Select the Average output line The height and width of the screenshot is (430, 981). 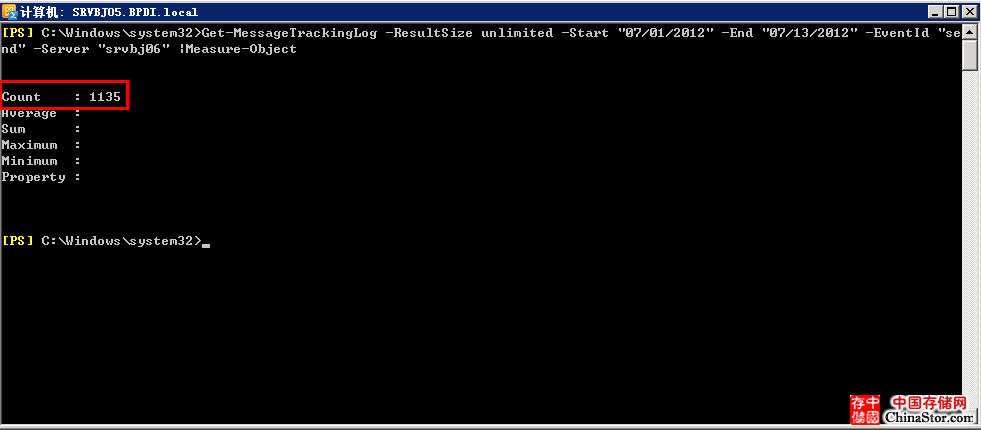(41, 113)
